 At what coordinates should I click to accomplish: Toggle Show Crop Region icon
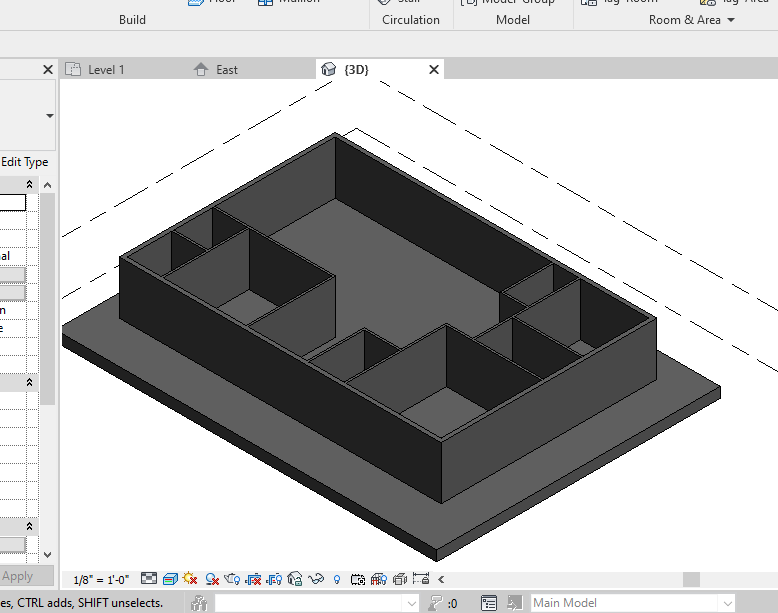tap(274, 579)
